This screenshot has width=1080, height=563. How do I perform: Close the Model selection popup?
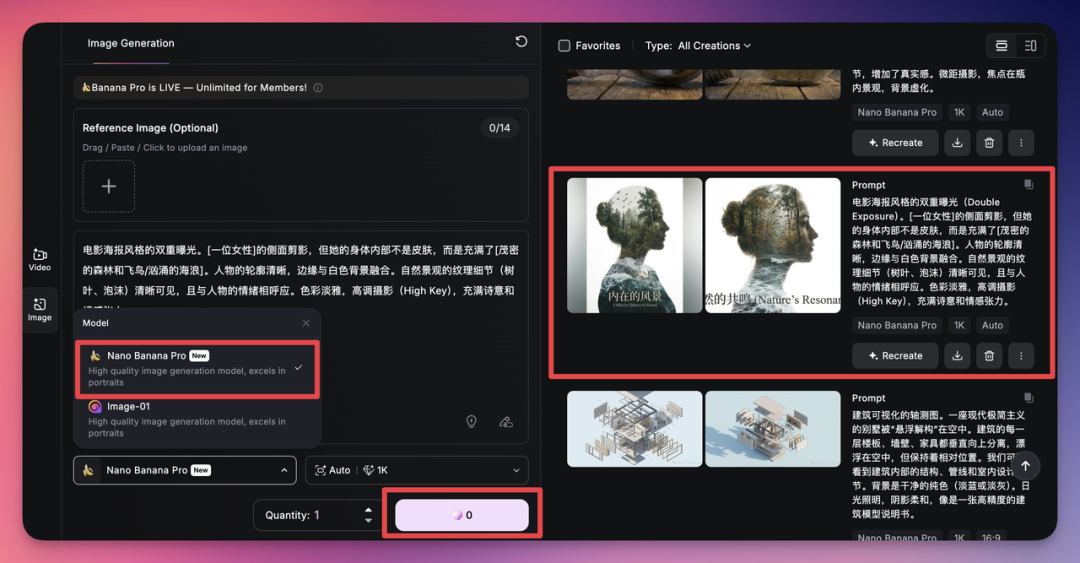coord(306,323)
